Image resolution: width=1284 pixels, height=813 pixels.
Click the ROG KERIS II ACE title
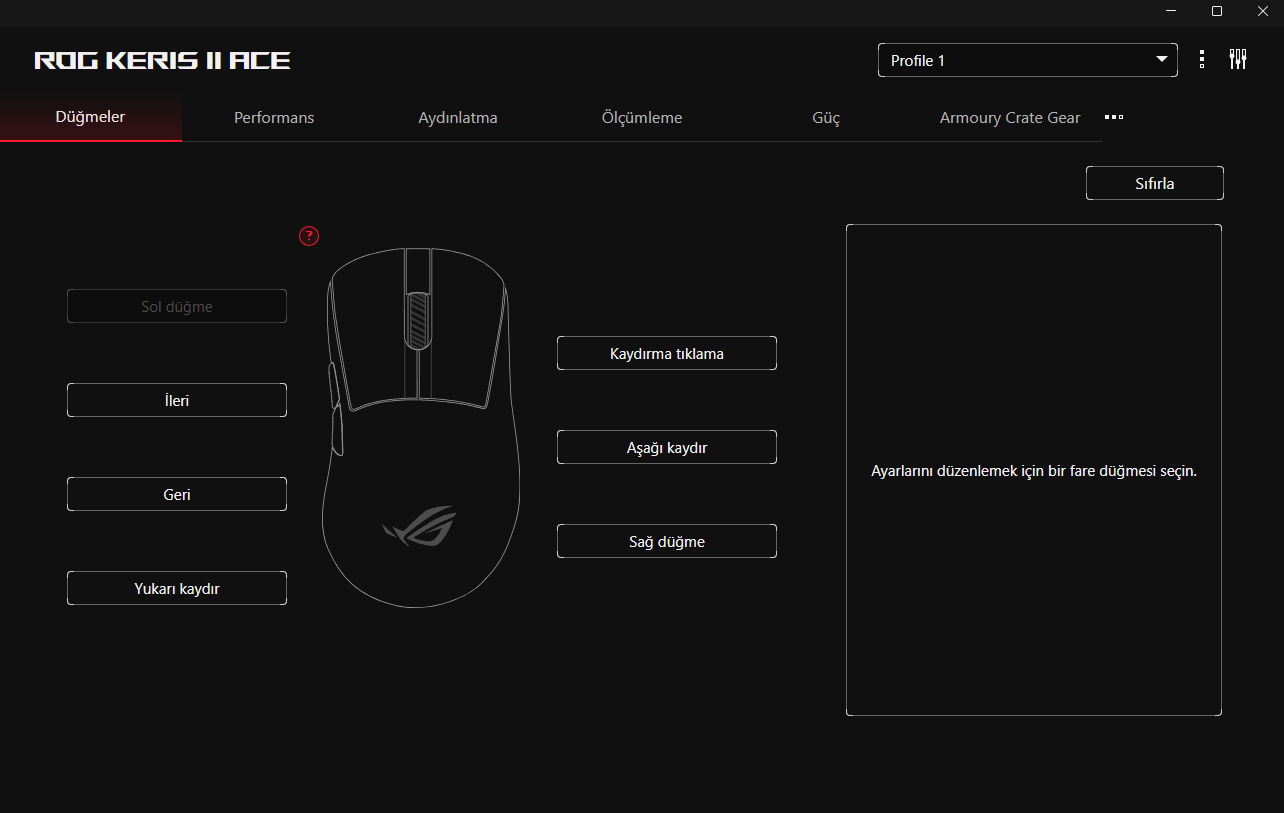click(163, 61)
